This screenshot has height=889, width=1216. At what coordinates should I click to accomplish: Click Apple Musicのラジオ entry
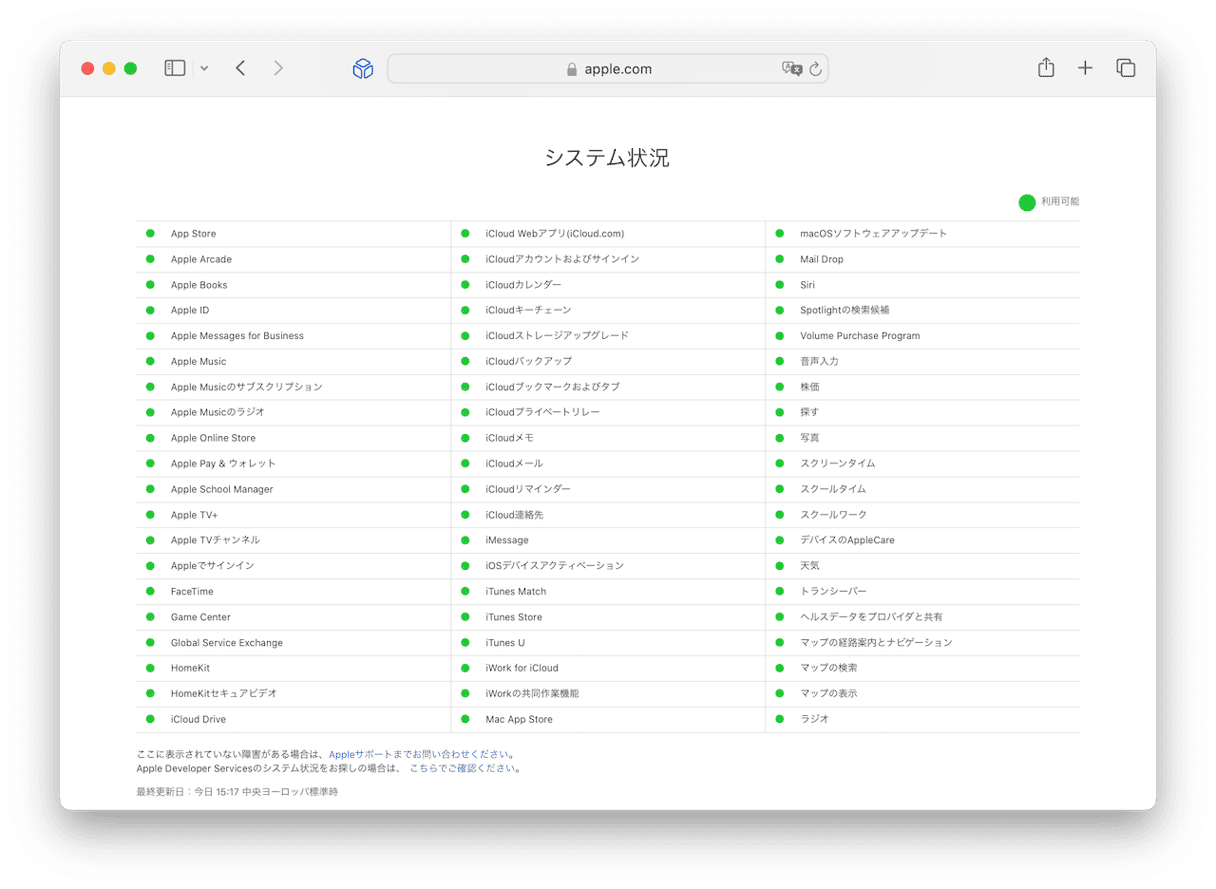coord(218,412)
